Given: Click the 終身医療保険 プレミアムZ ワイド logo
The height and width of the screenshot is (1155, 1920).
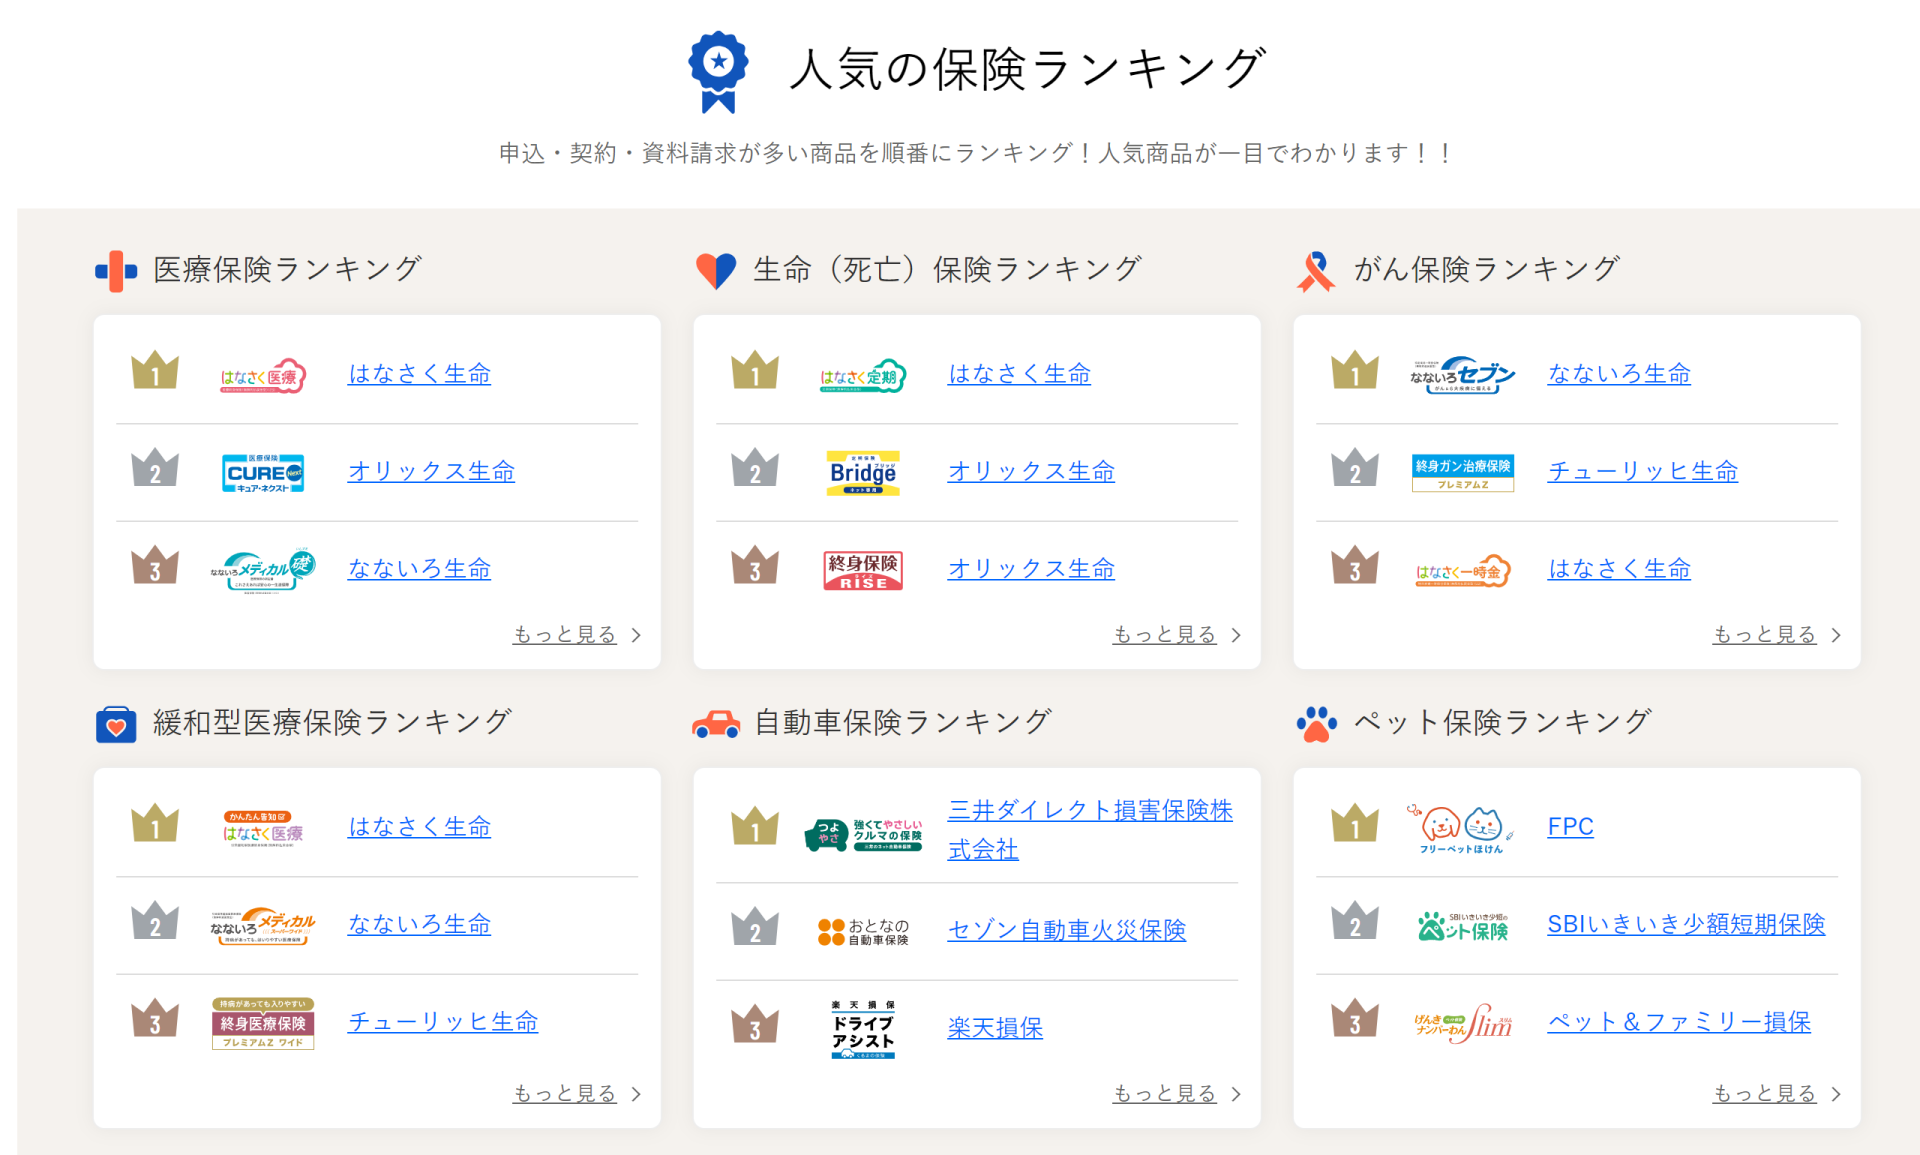Looking at the screenshot, I should coord(263,1023).
